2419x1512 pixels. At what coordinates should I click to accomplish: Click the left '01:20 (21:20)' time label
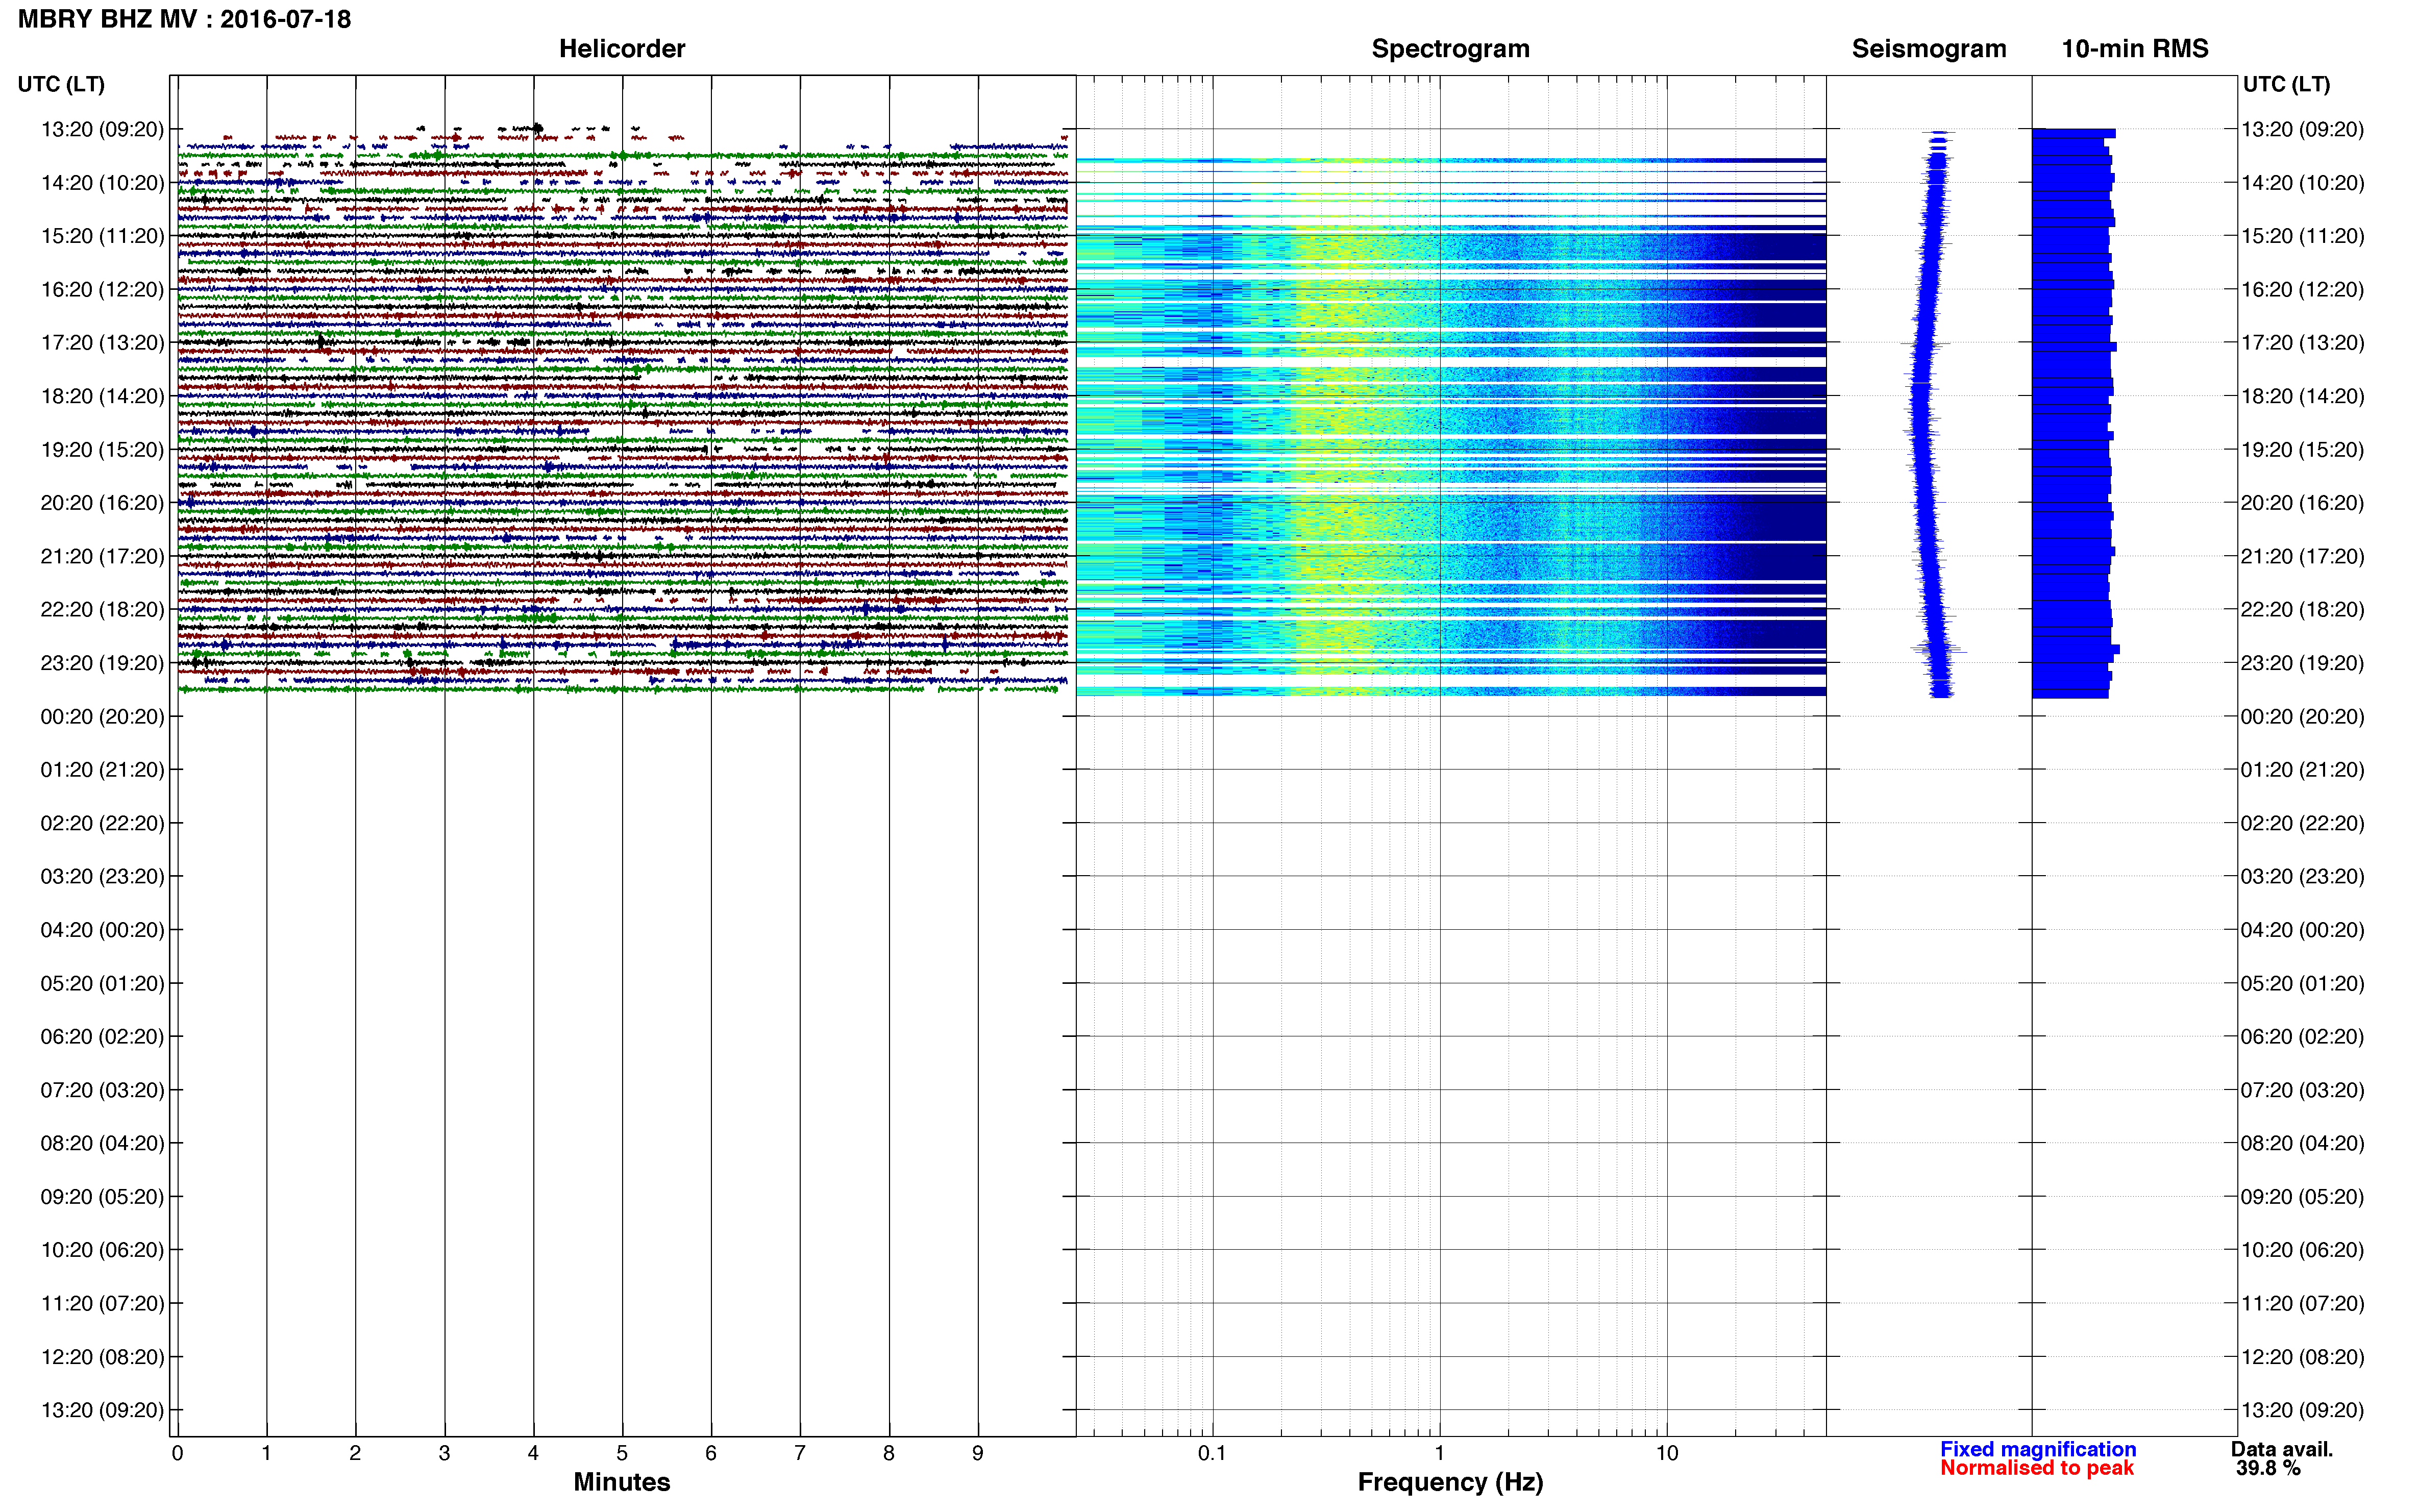[102, 770]
